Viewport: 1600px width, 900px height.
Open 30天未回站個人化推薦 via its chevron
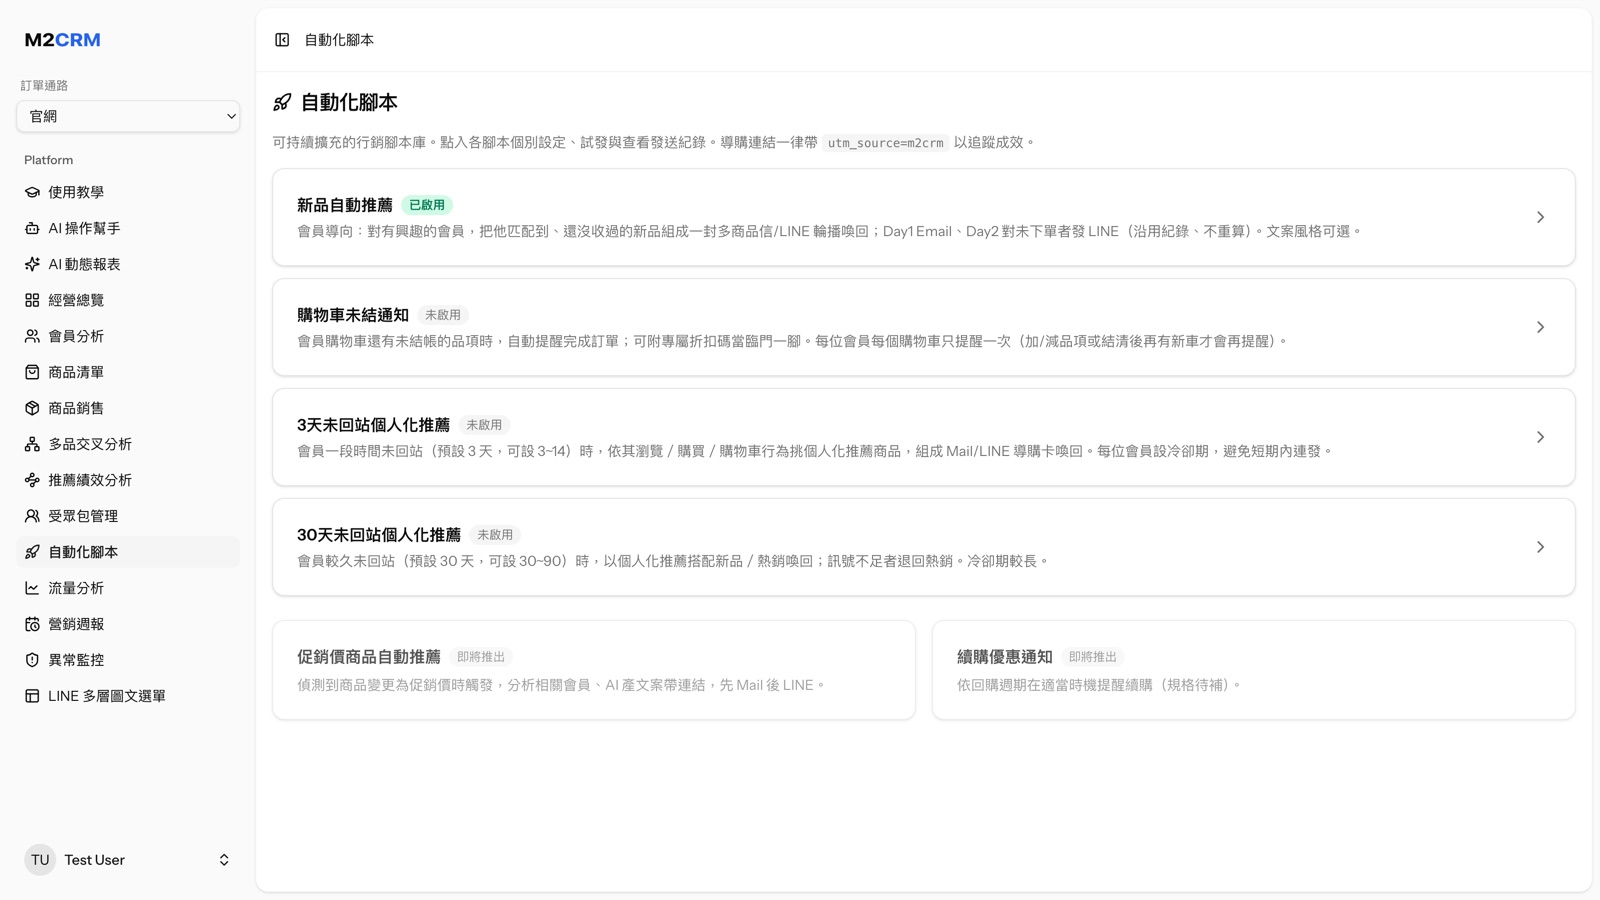pyautogui.click(x=1540, y=547)
